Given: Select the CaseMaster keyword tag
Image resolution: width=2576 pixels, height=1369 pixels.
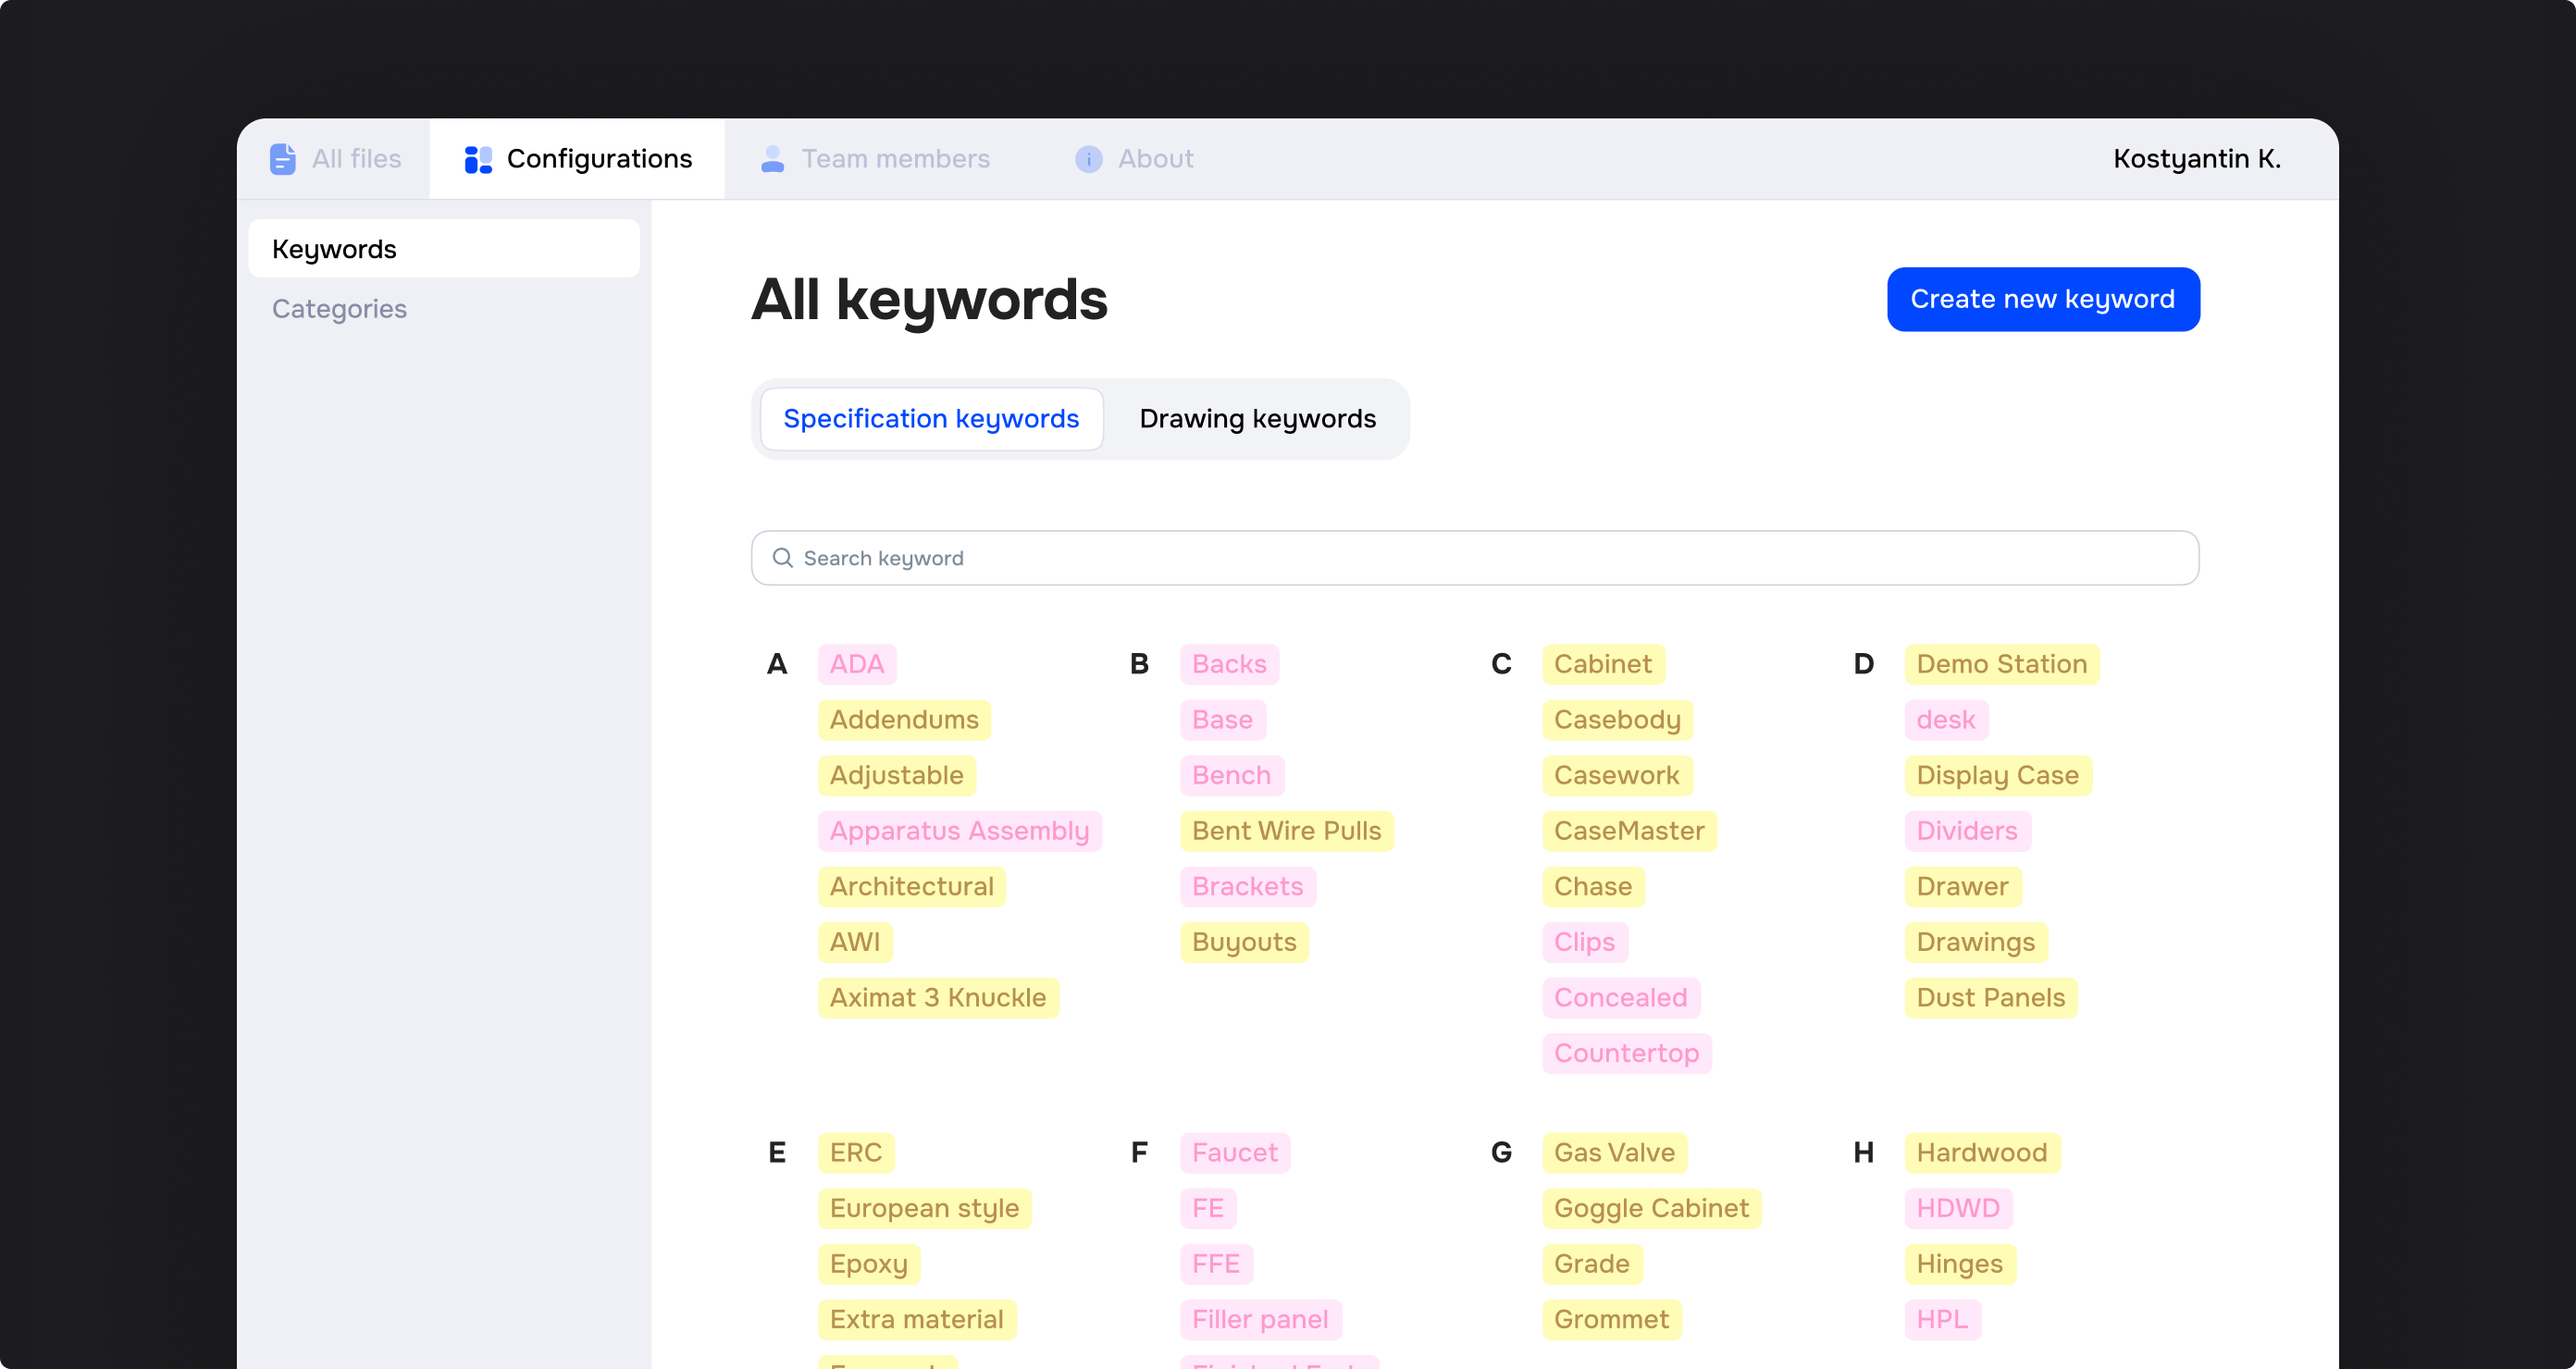Looking at the screenshot, I should pos(1628,831).
